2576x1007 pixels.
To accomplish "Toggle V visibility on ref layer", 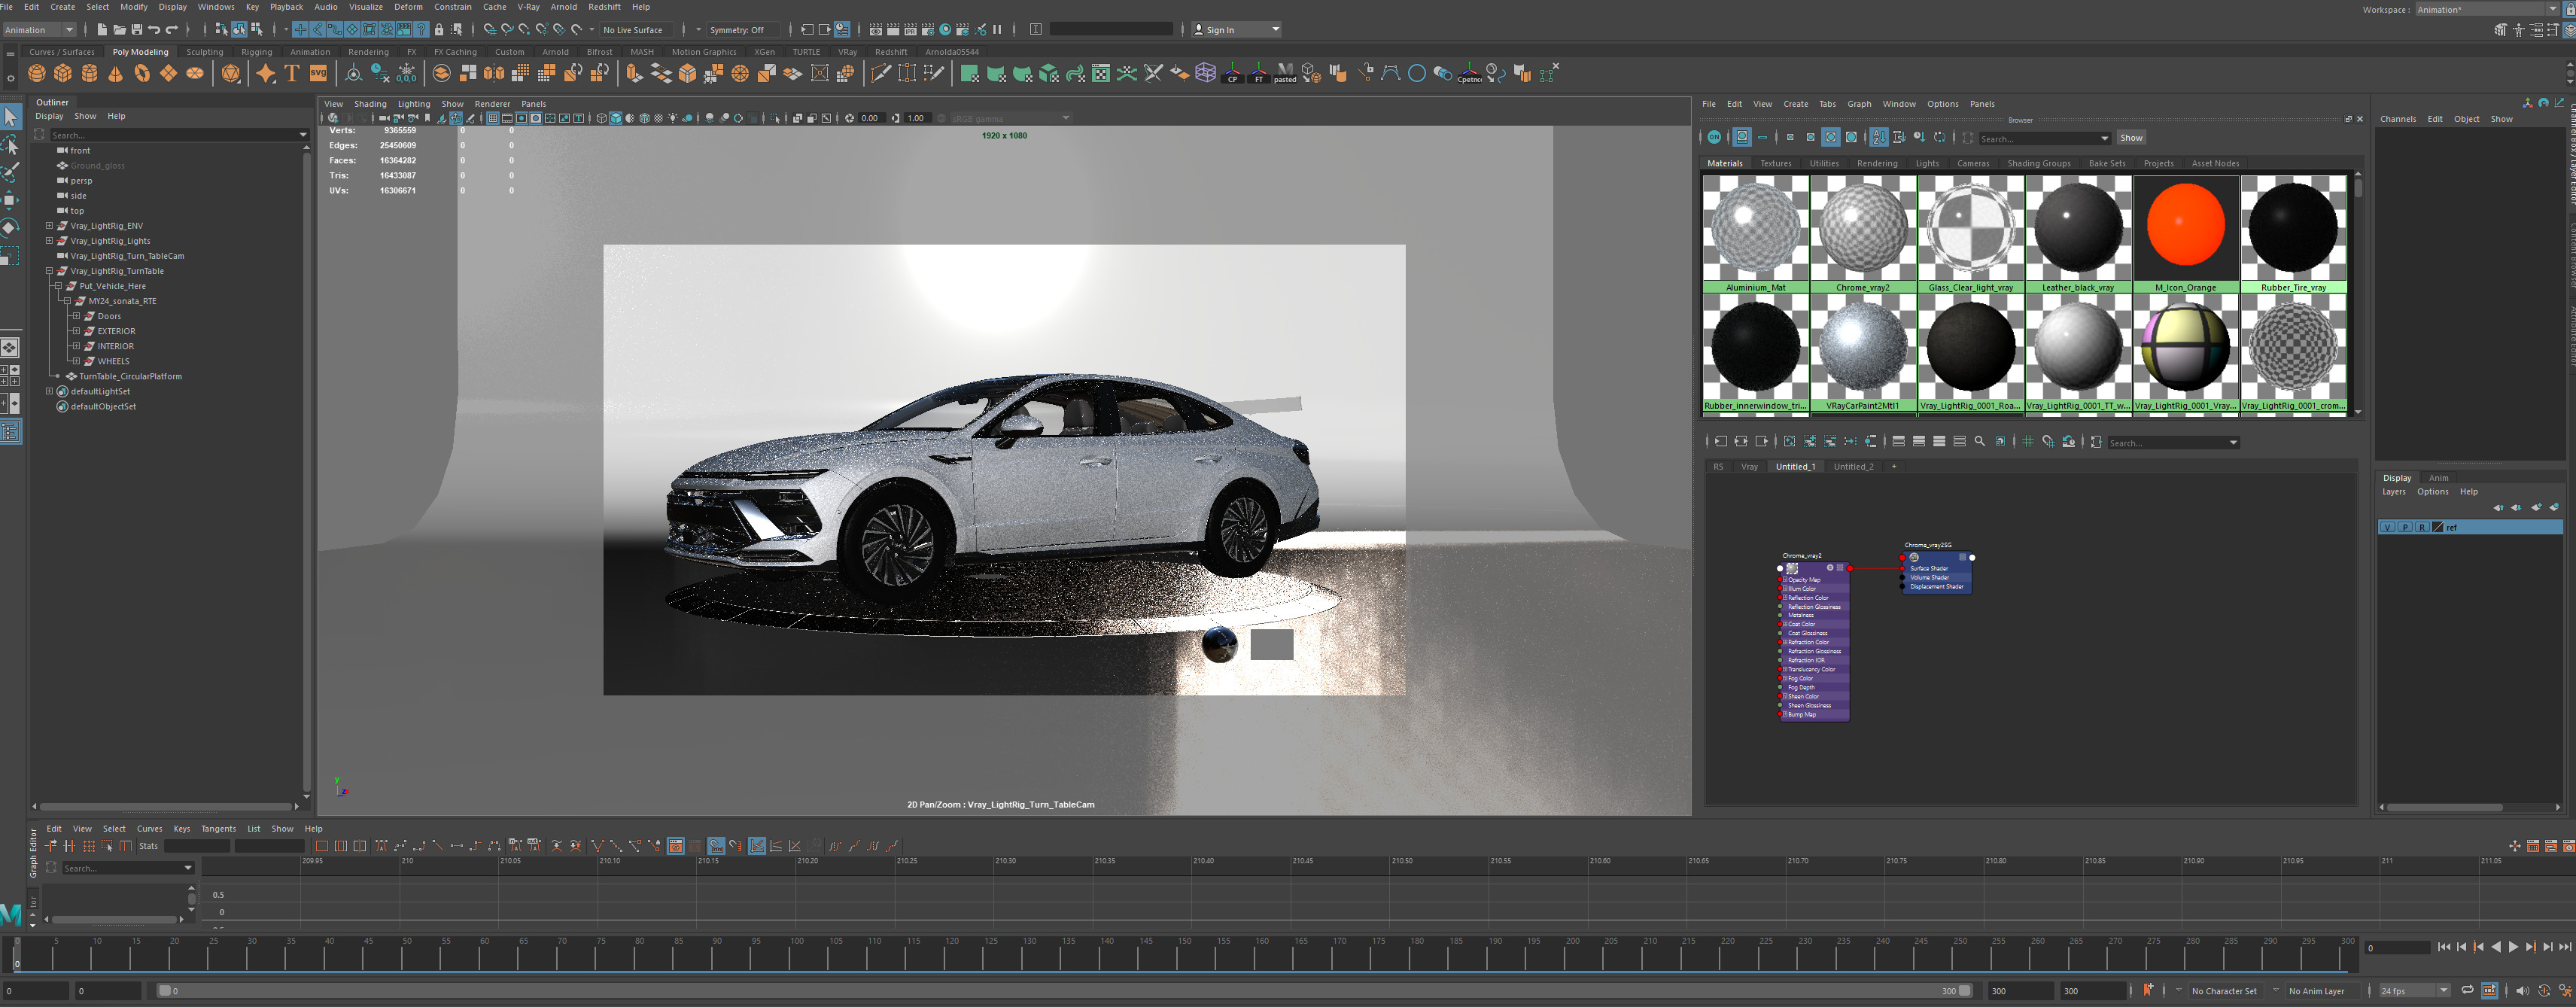I will coord(2387,527).
